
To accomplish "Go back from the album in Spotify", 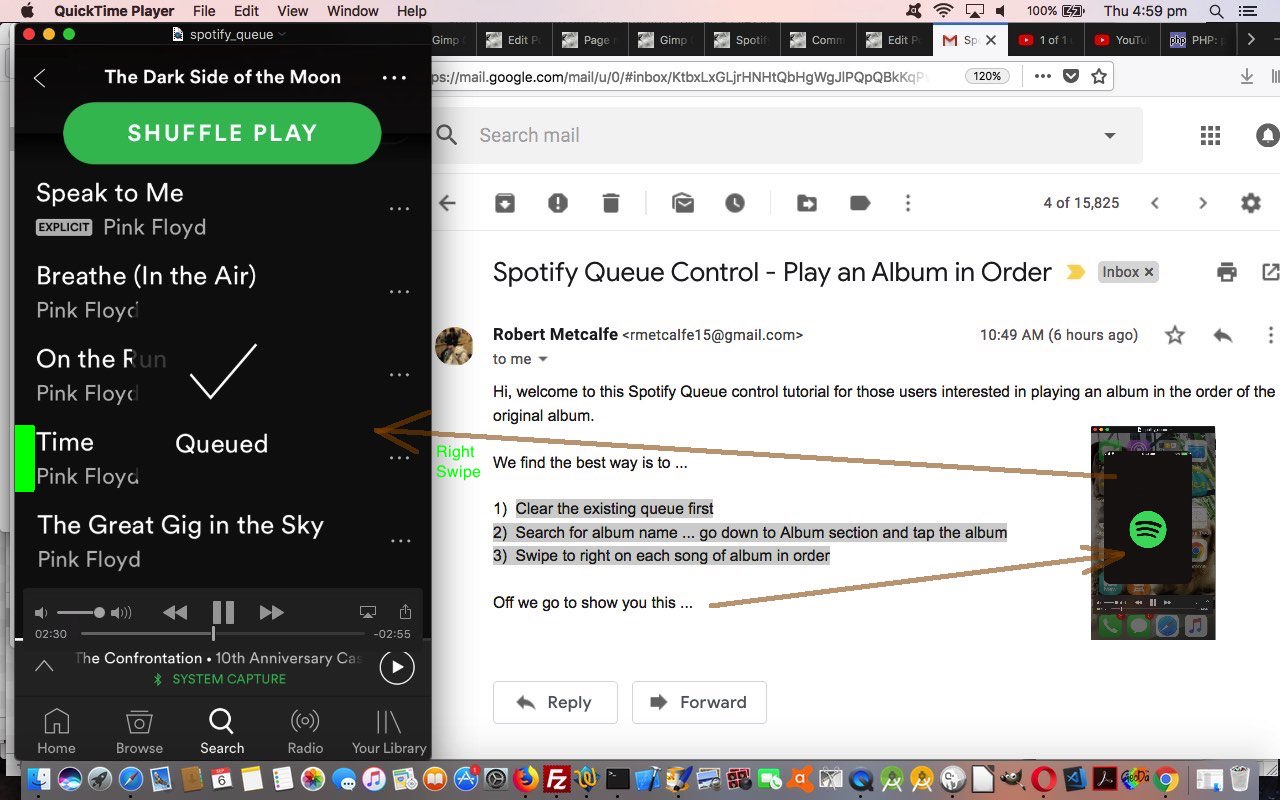I will [x=40, y=78].
